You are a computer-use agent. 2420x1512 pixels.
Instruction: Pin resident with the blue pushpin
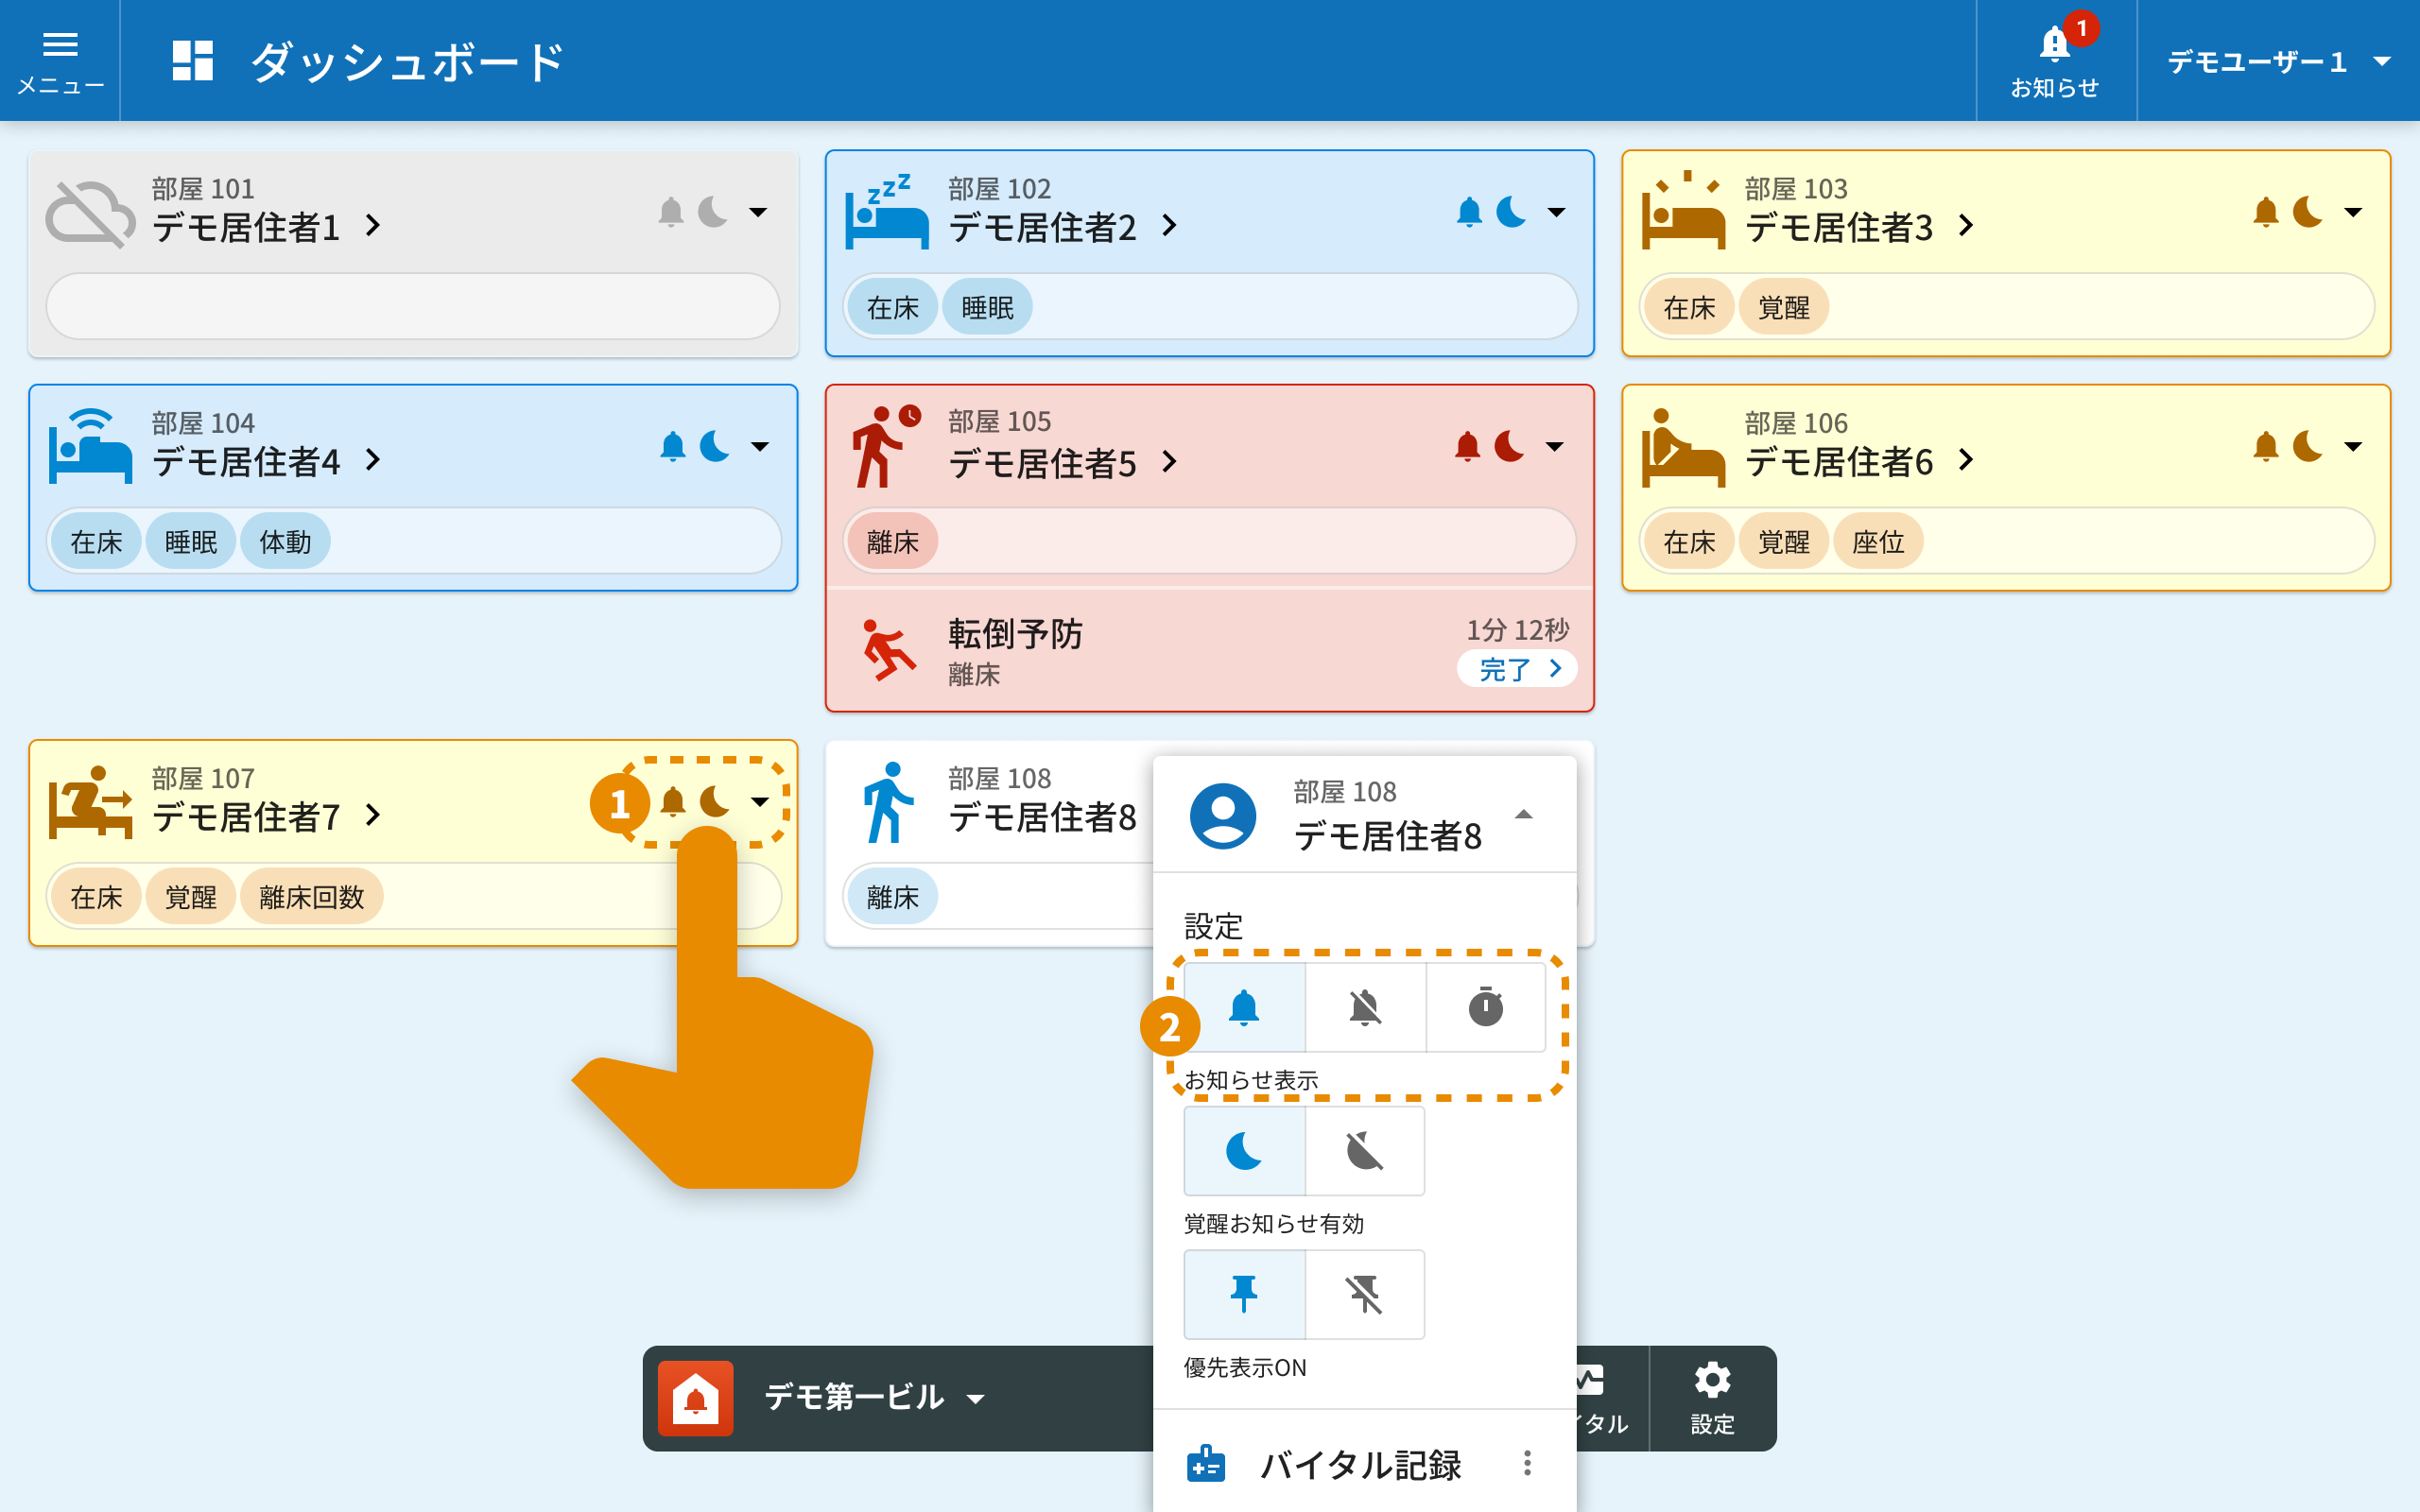point(1244,1294)
